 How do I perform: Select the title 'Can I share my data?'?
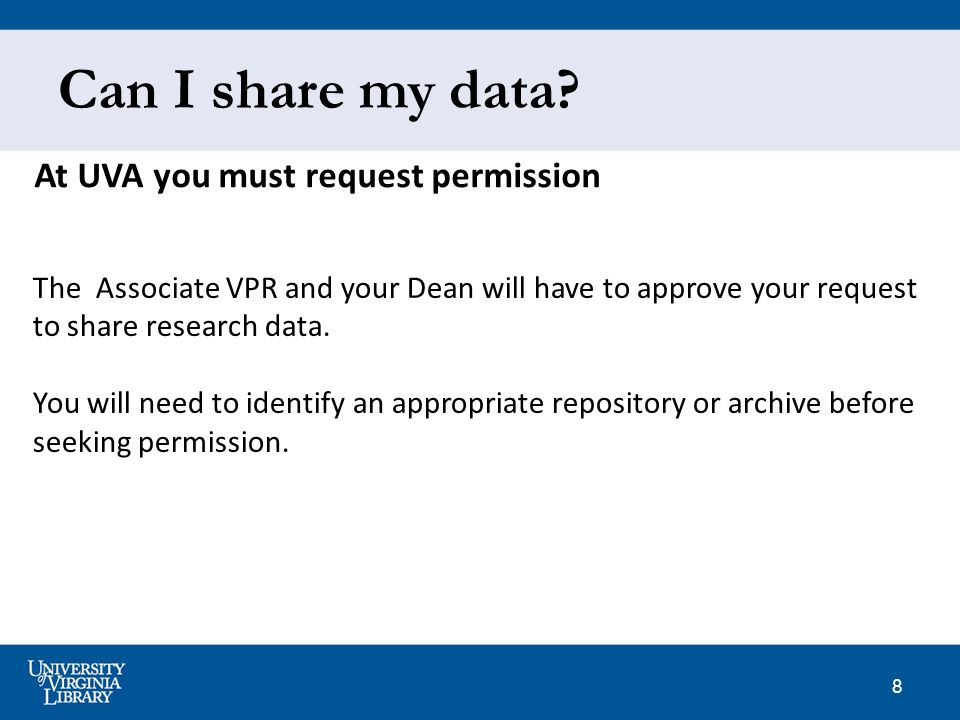(318, 91)
